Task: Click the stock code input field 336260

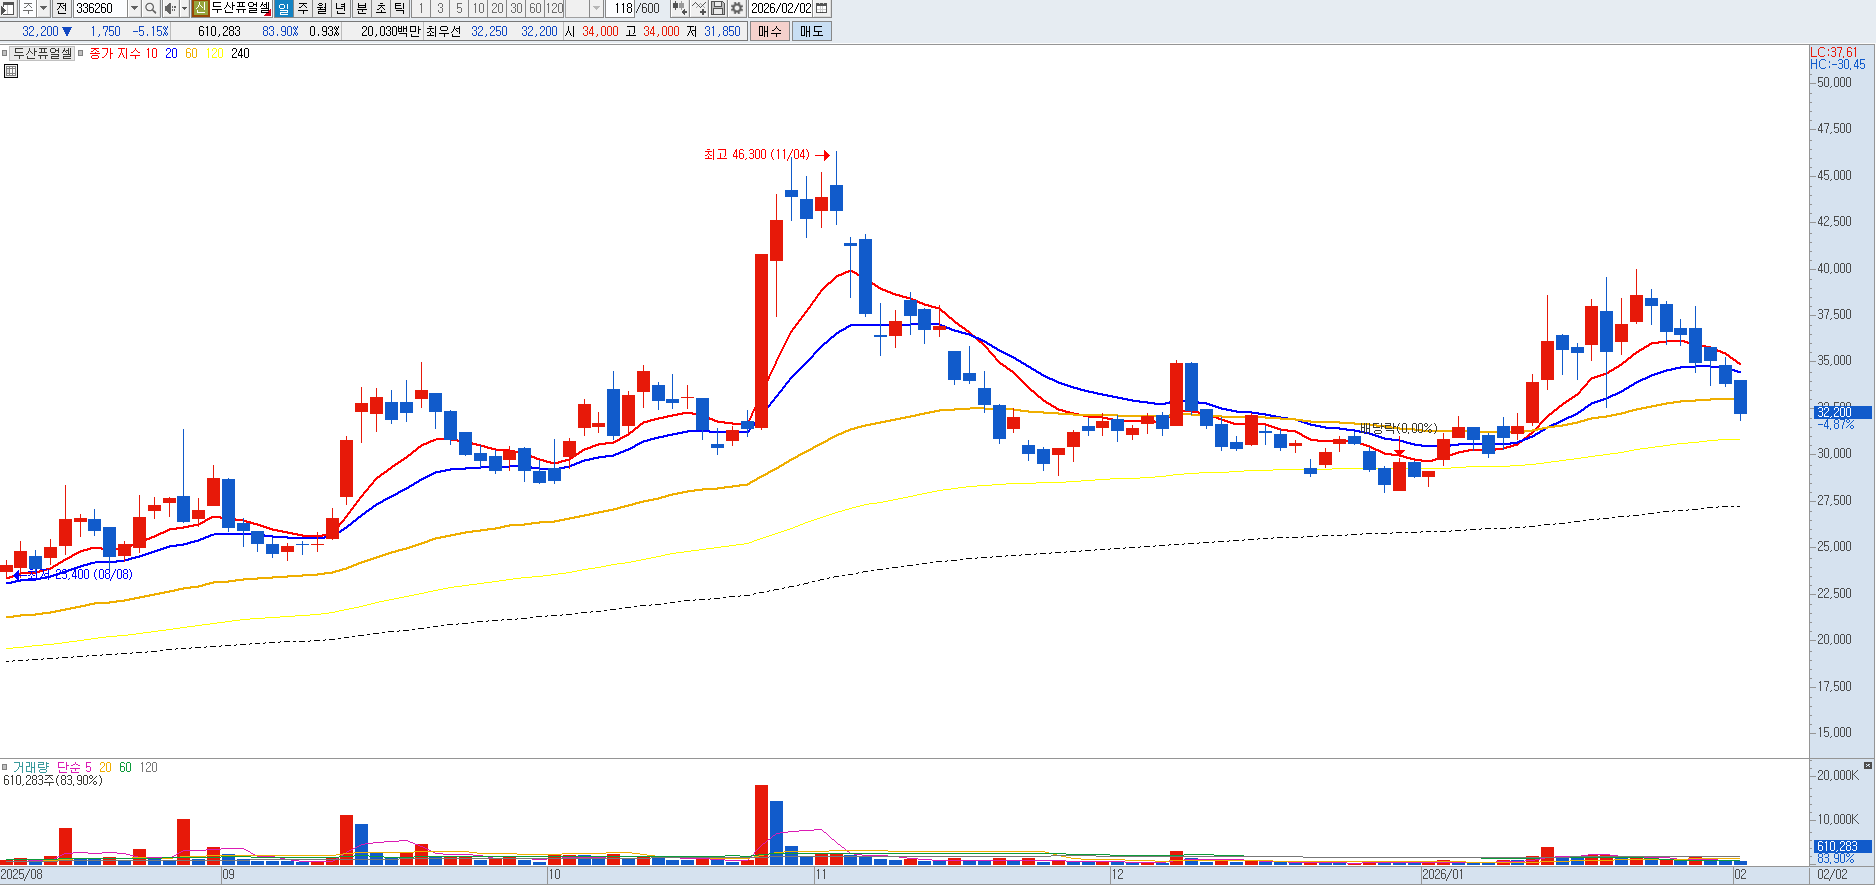Action: pos(100,8)
